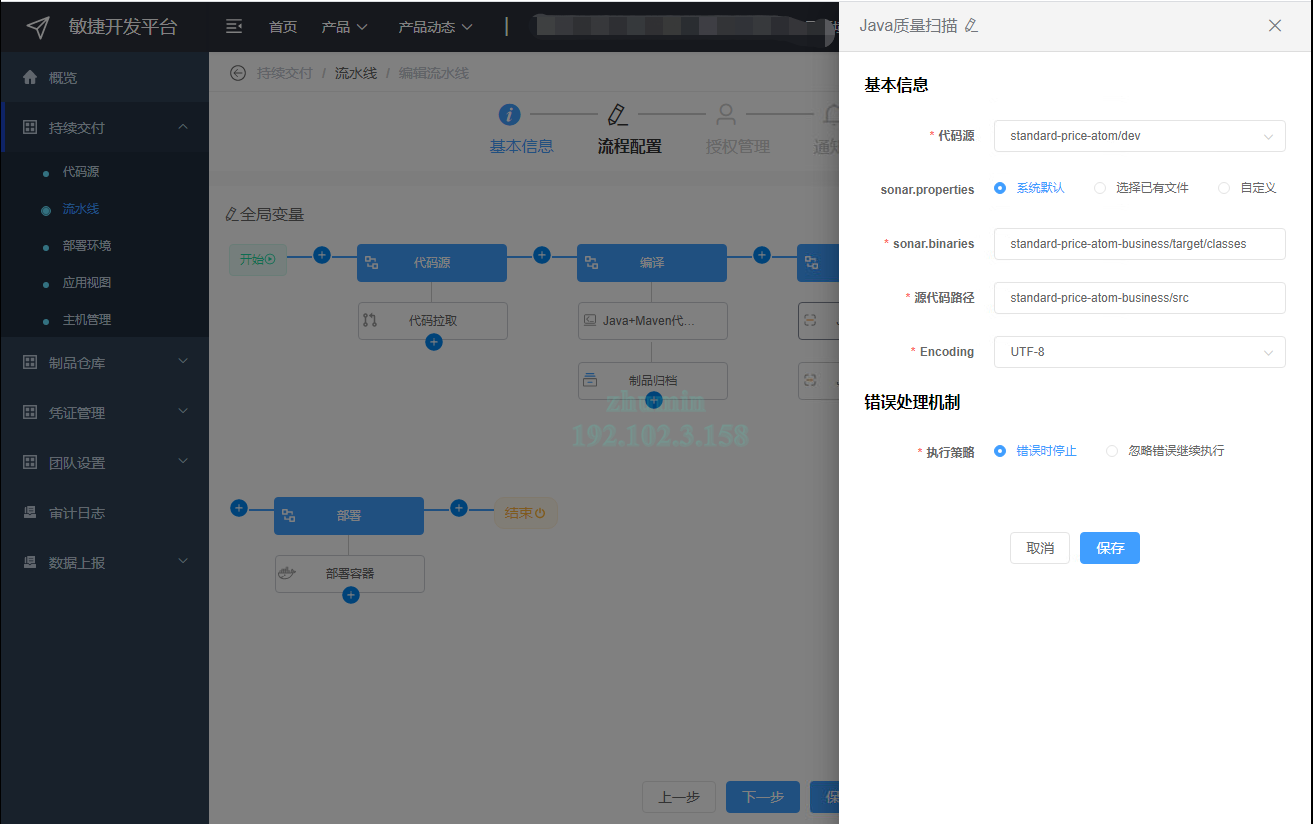Click the plus icon after 开始 node
The image size is (1316, 824).
pyautogui.click(x=322, y=255)
